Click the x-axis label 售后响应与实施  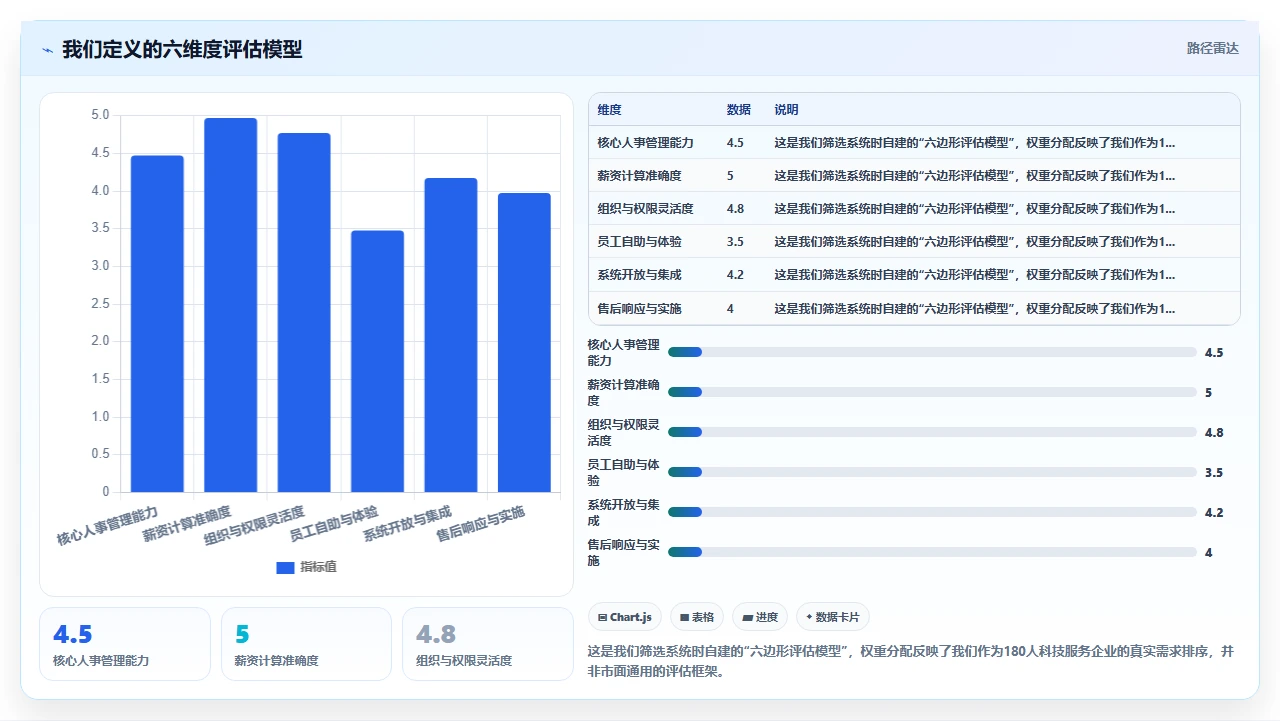(481, 524)
